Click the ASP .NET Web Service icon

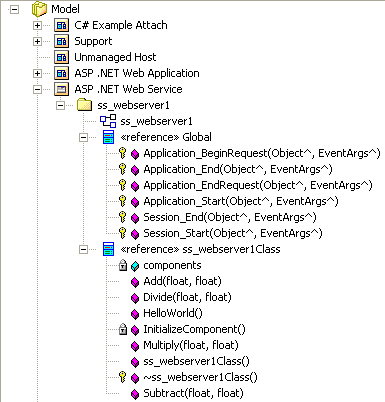(62, 89)
